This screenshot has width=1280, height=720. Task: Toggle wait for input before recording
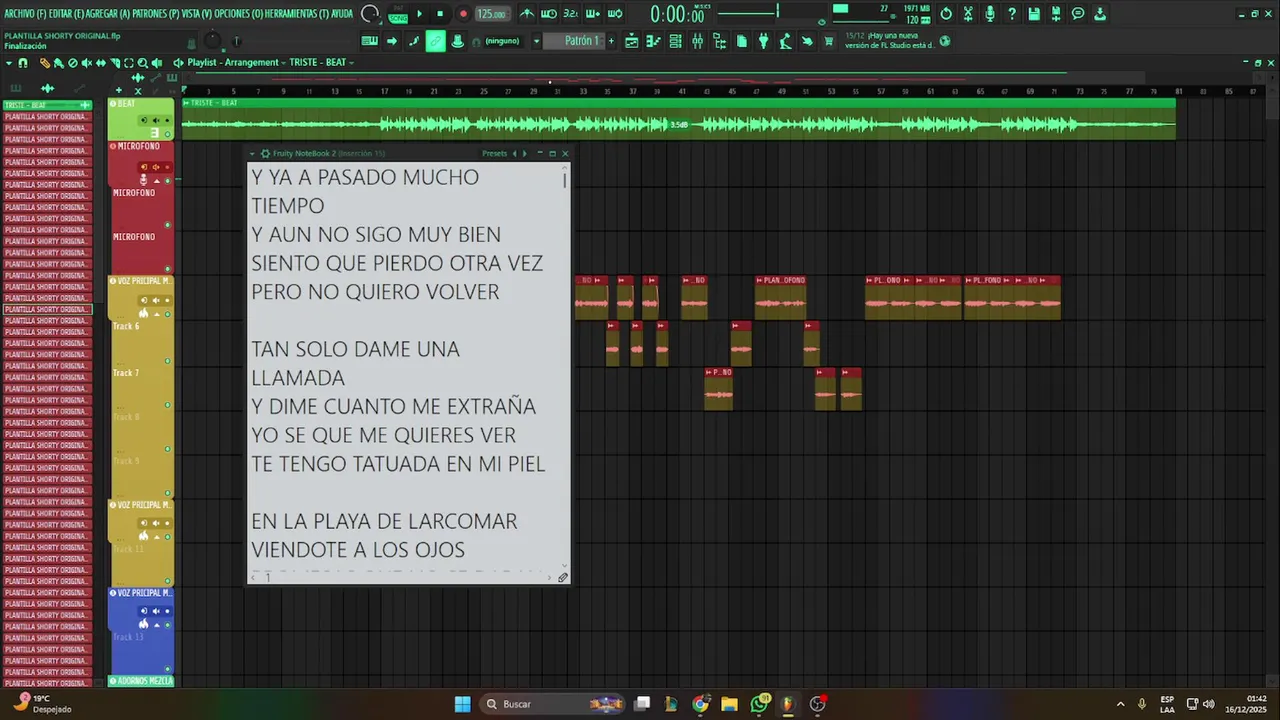(x=549, y=14)
